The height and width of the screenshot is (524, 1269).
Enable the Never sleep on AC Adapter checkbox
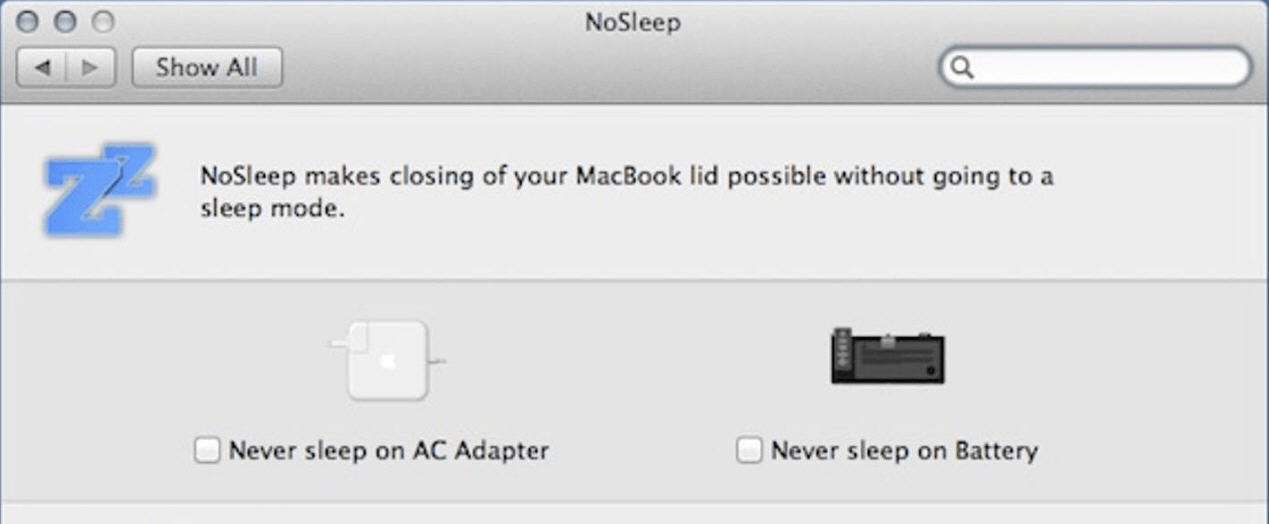[x=208, y=451]
